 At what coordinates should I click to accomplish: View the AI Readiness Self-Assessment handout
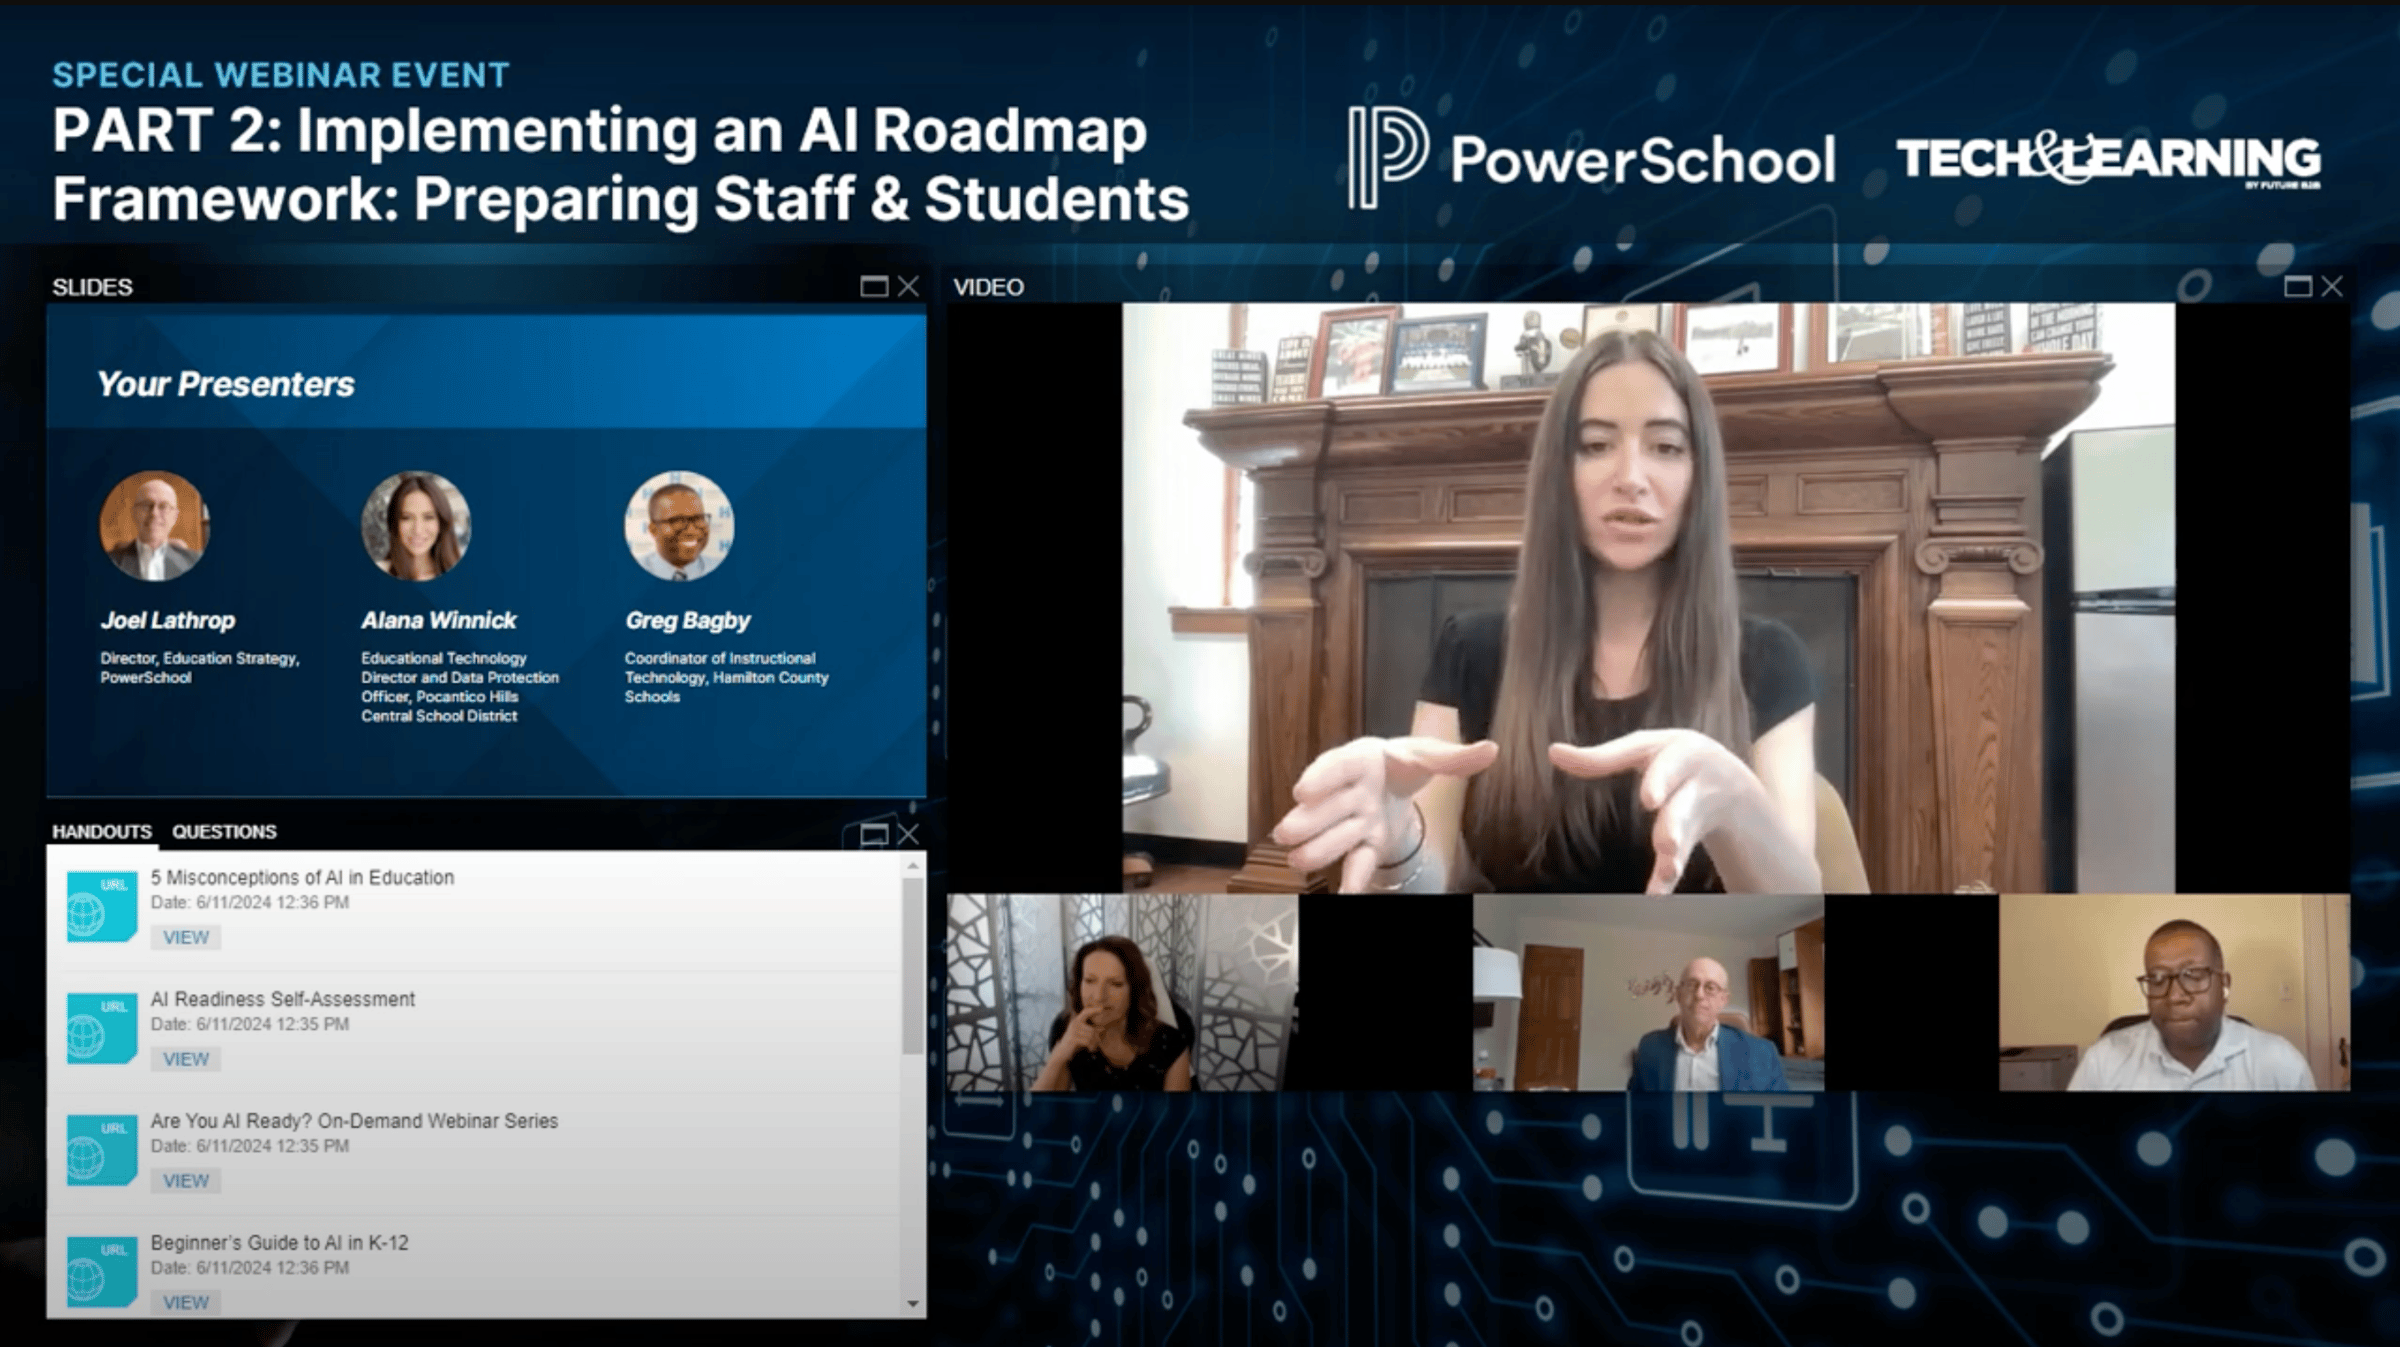186,1059
